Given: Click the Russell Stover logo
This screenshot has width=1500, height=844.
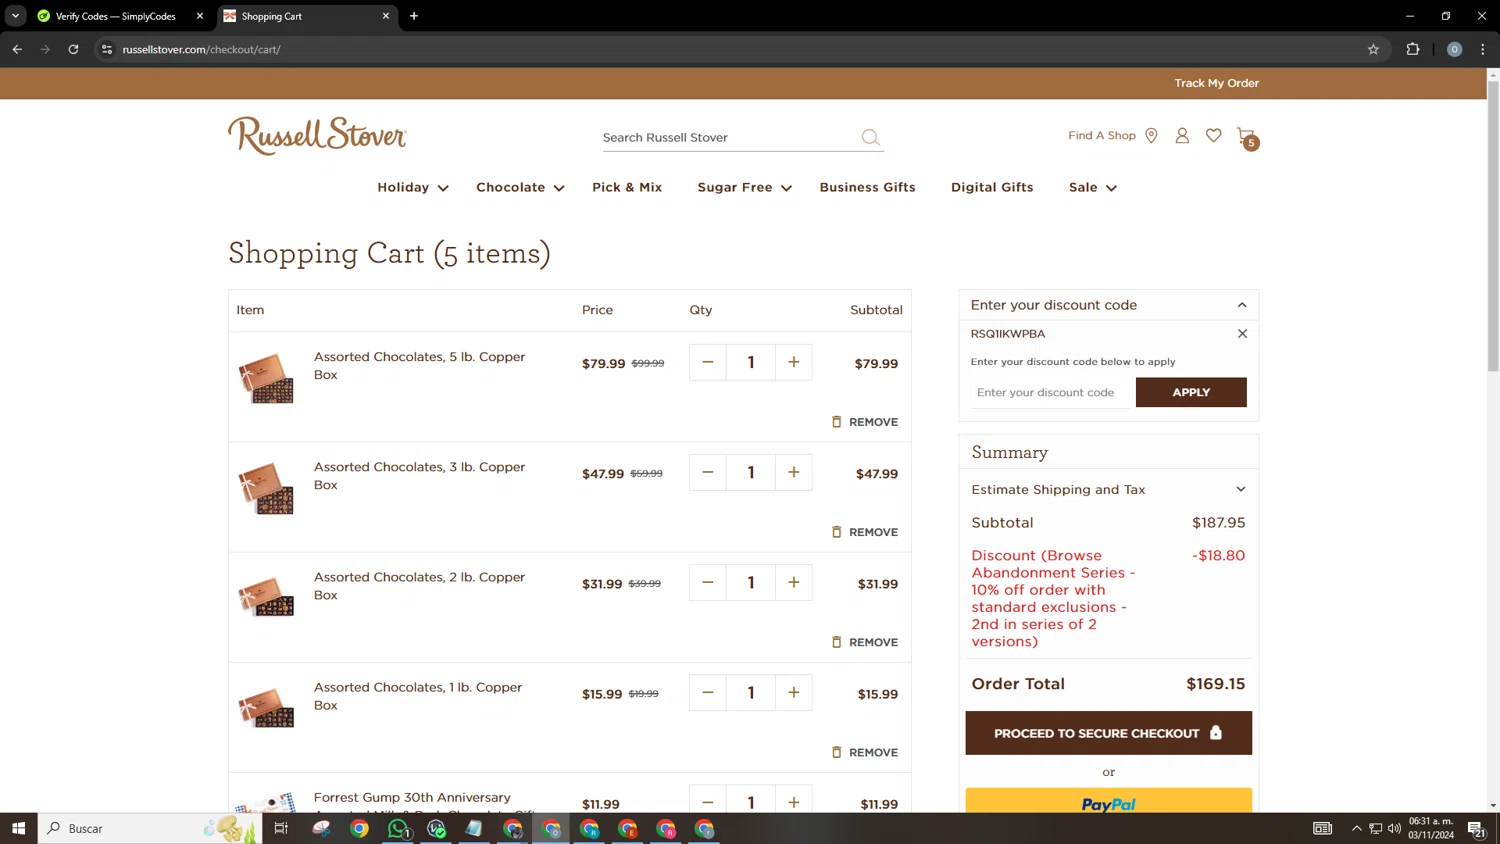Looking at the screenshot, I should [x=317, y=135].
